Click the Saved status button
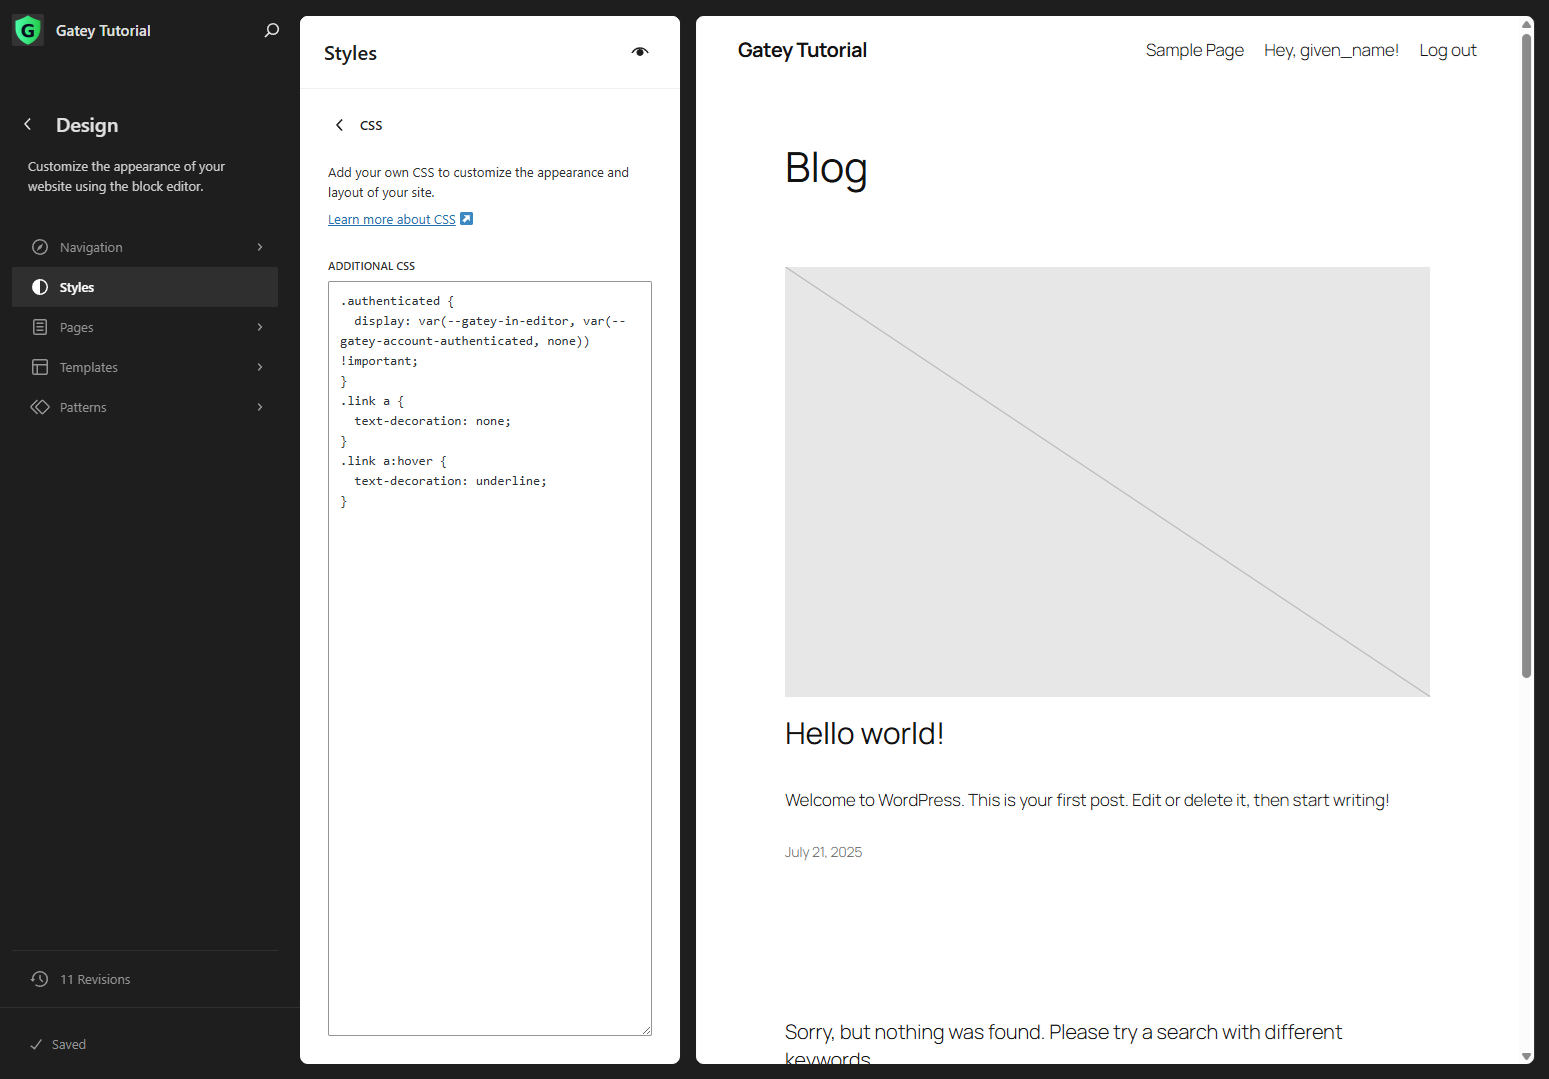1549x1079 pixels. (x=58, y=1044)
